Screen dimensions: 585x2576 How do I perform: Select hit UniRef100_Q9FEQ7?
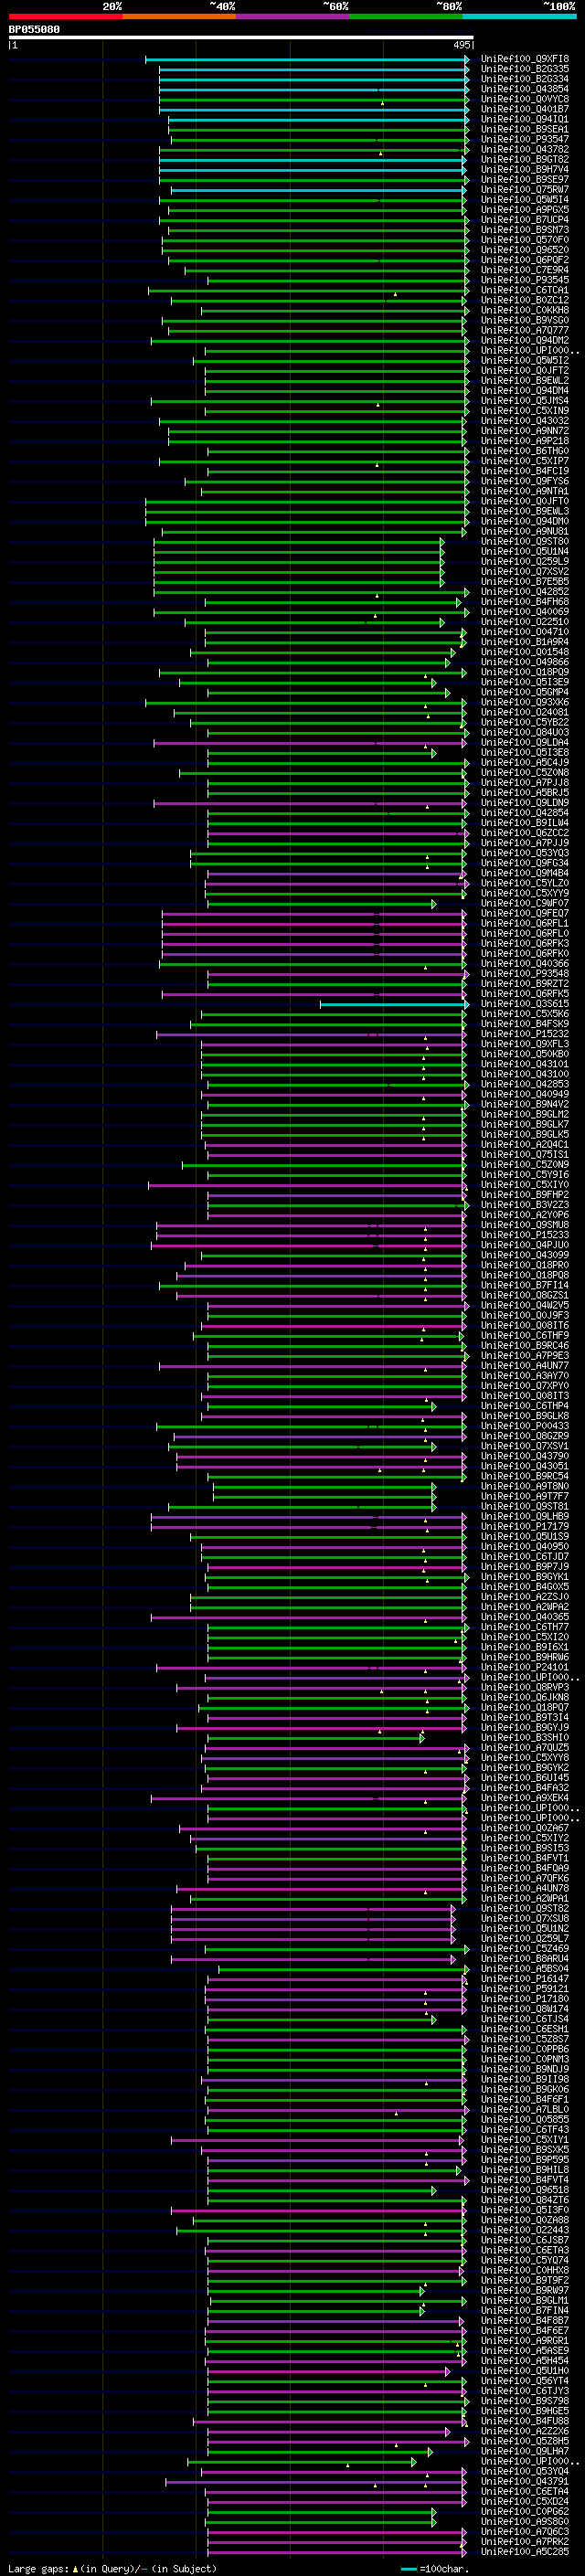click(524, 913)
